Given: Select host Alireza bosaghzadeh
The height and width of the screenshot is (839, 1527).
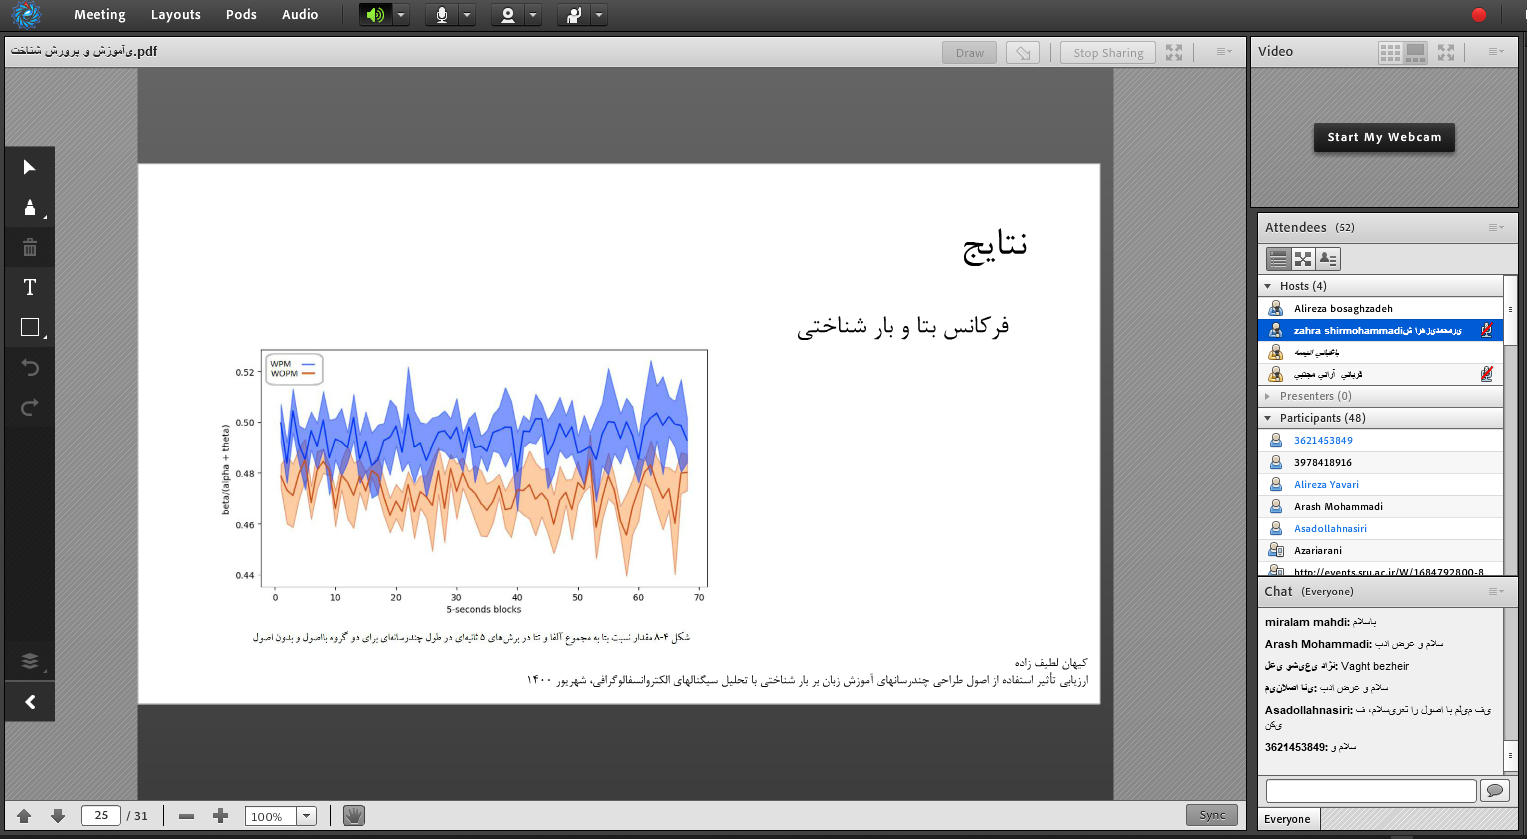Looking at the screenshot, I should (1380, 308).
